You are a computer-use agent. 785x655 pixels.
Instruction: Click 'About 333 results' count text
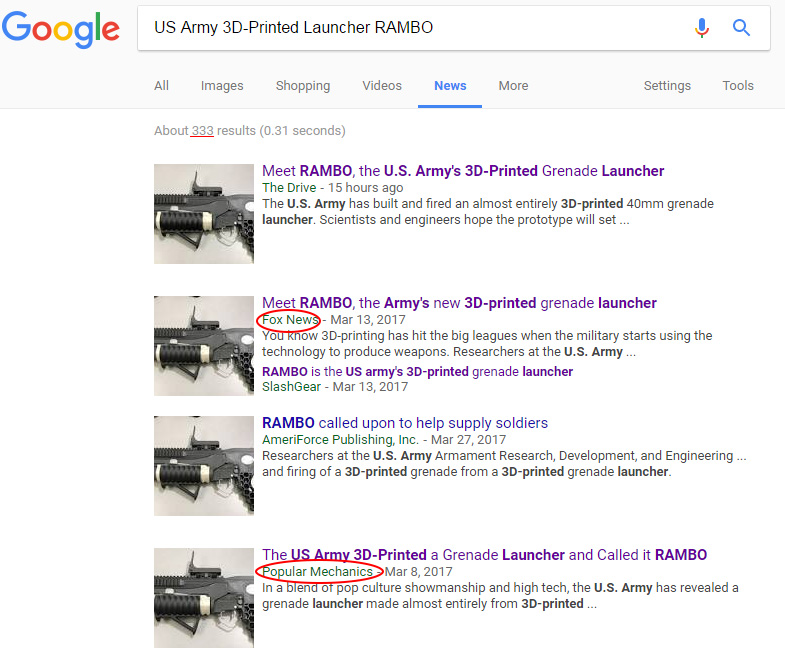pyautogui.click(x=250, y=131)
